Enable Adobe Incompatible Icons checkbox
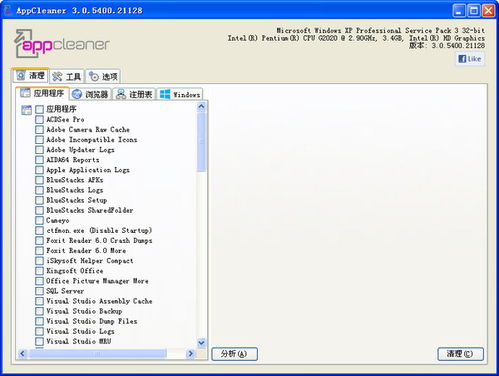The image size is (499, 376). (x=39, y=139)
